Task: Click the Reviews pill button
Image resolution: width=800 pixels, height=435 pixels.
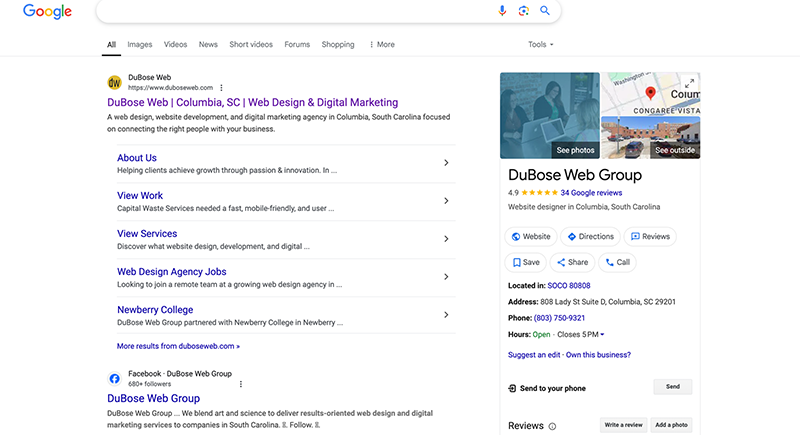Action: (650, 237)
